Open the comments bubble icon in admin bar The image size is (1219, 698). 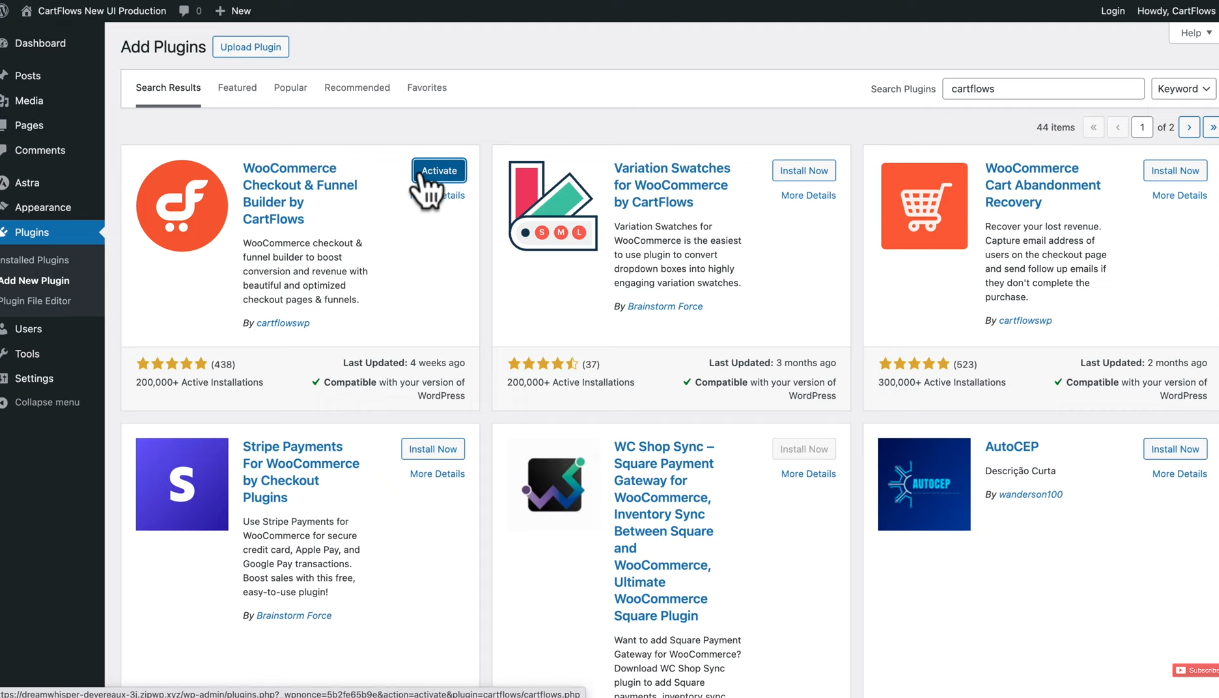(x=185, y=11)
